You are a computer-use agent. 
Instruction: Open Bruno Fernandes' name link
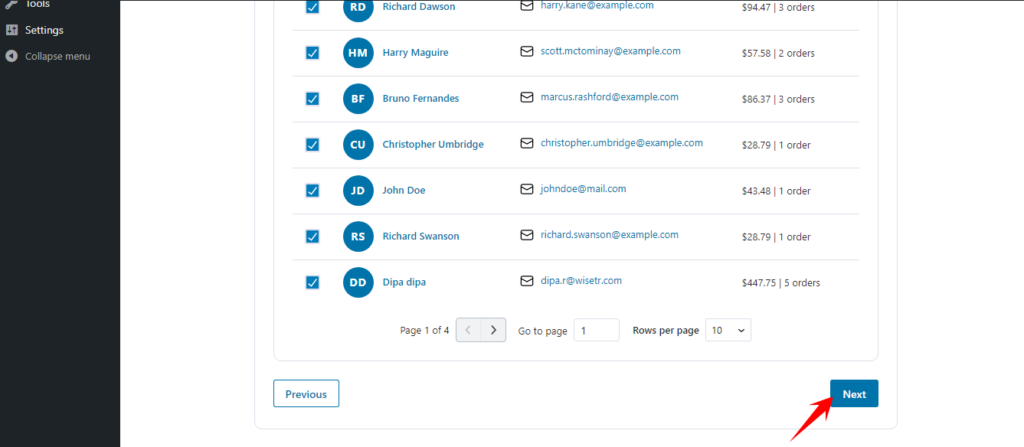(421, 99)
